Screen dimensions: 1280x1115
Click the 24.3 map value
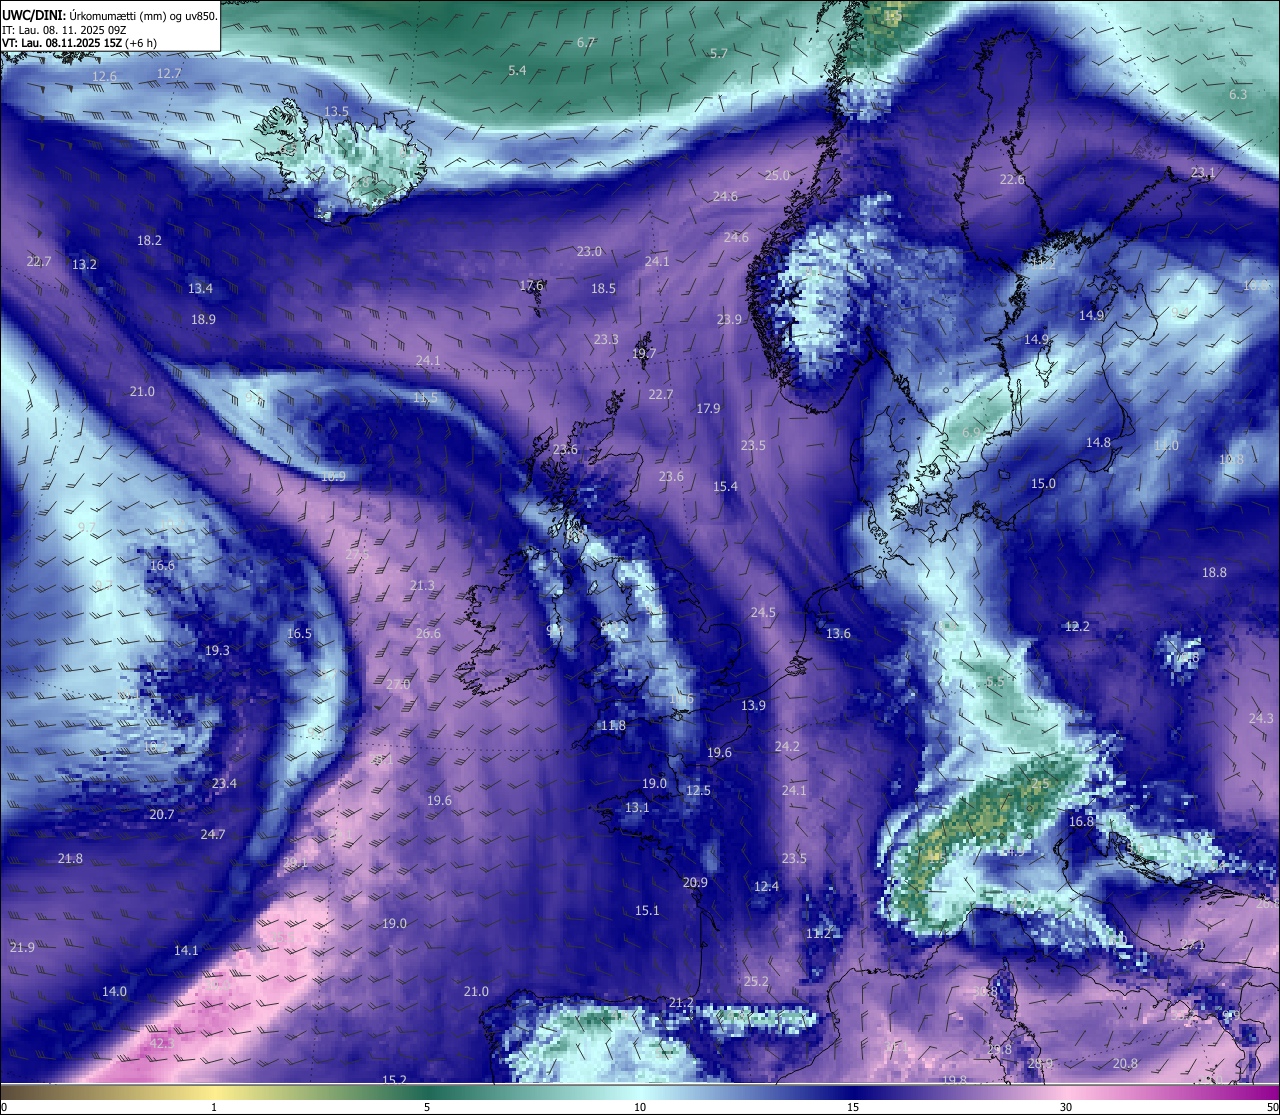(1261, 718)
